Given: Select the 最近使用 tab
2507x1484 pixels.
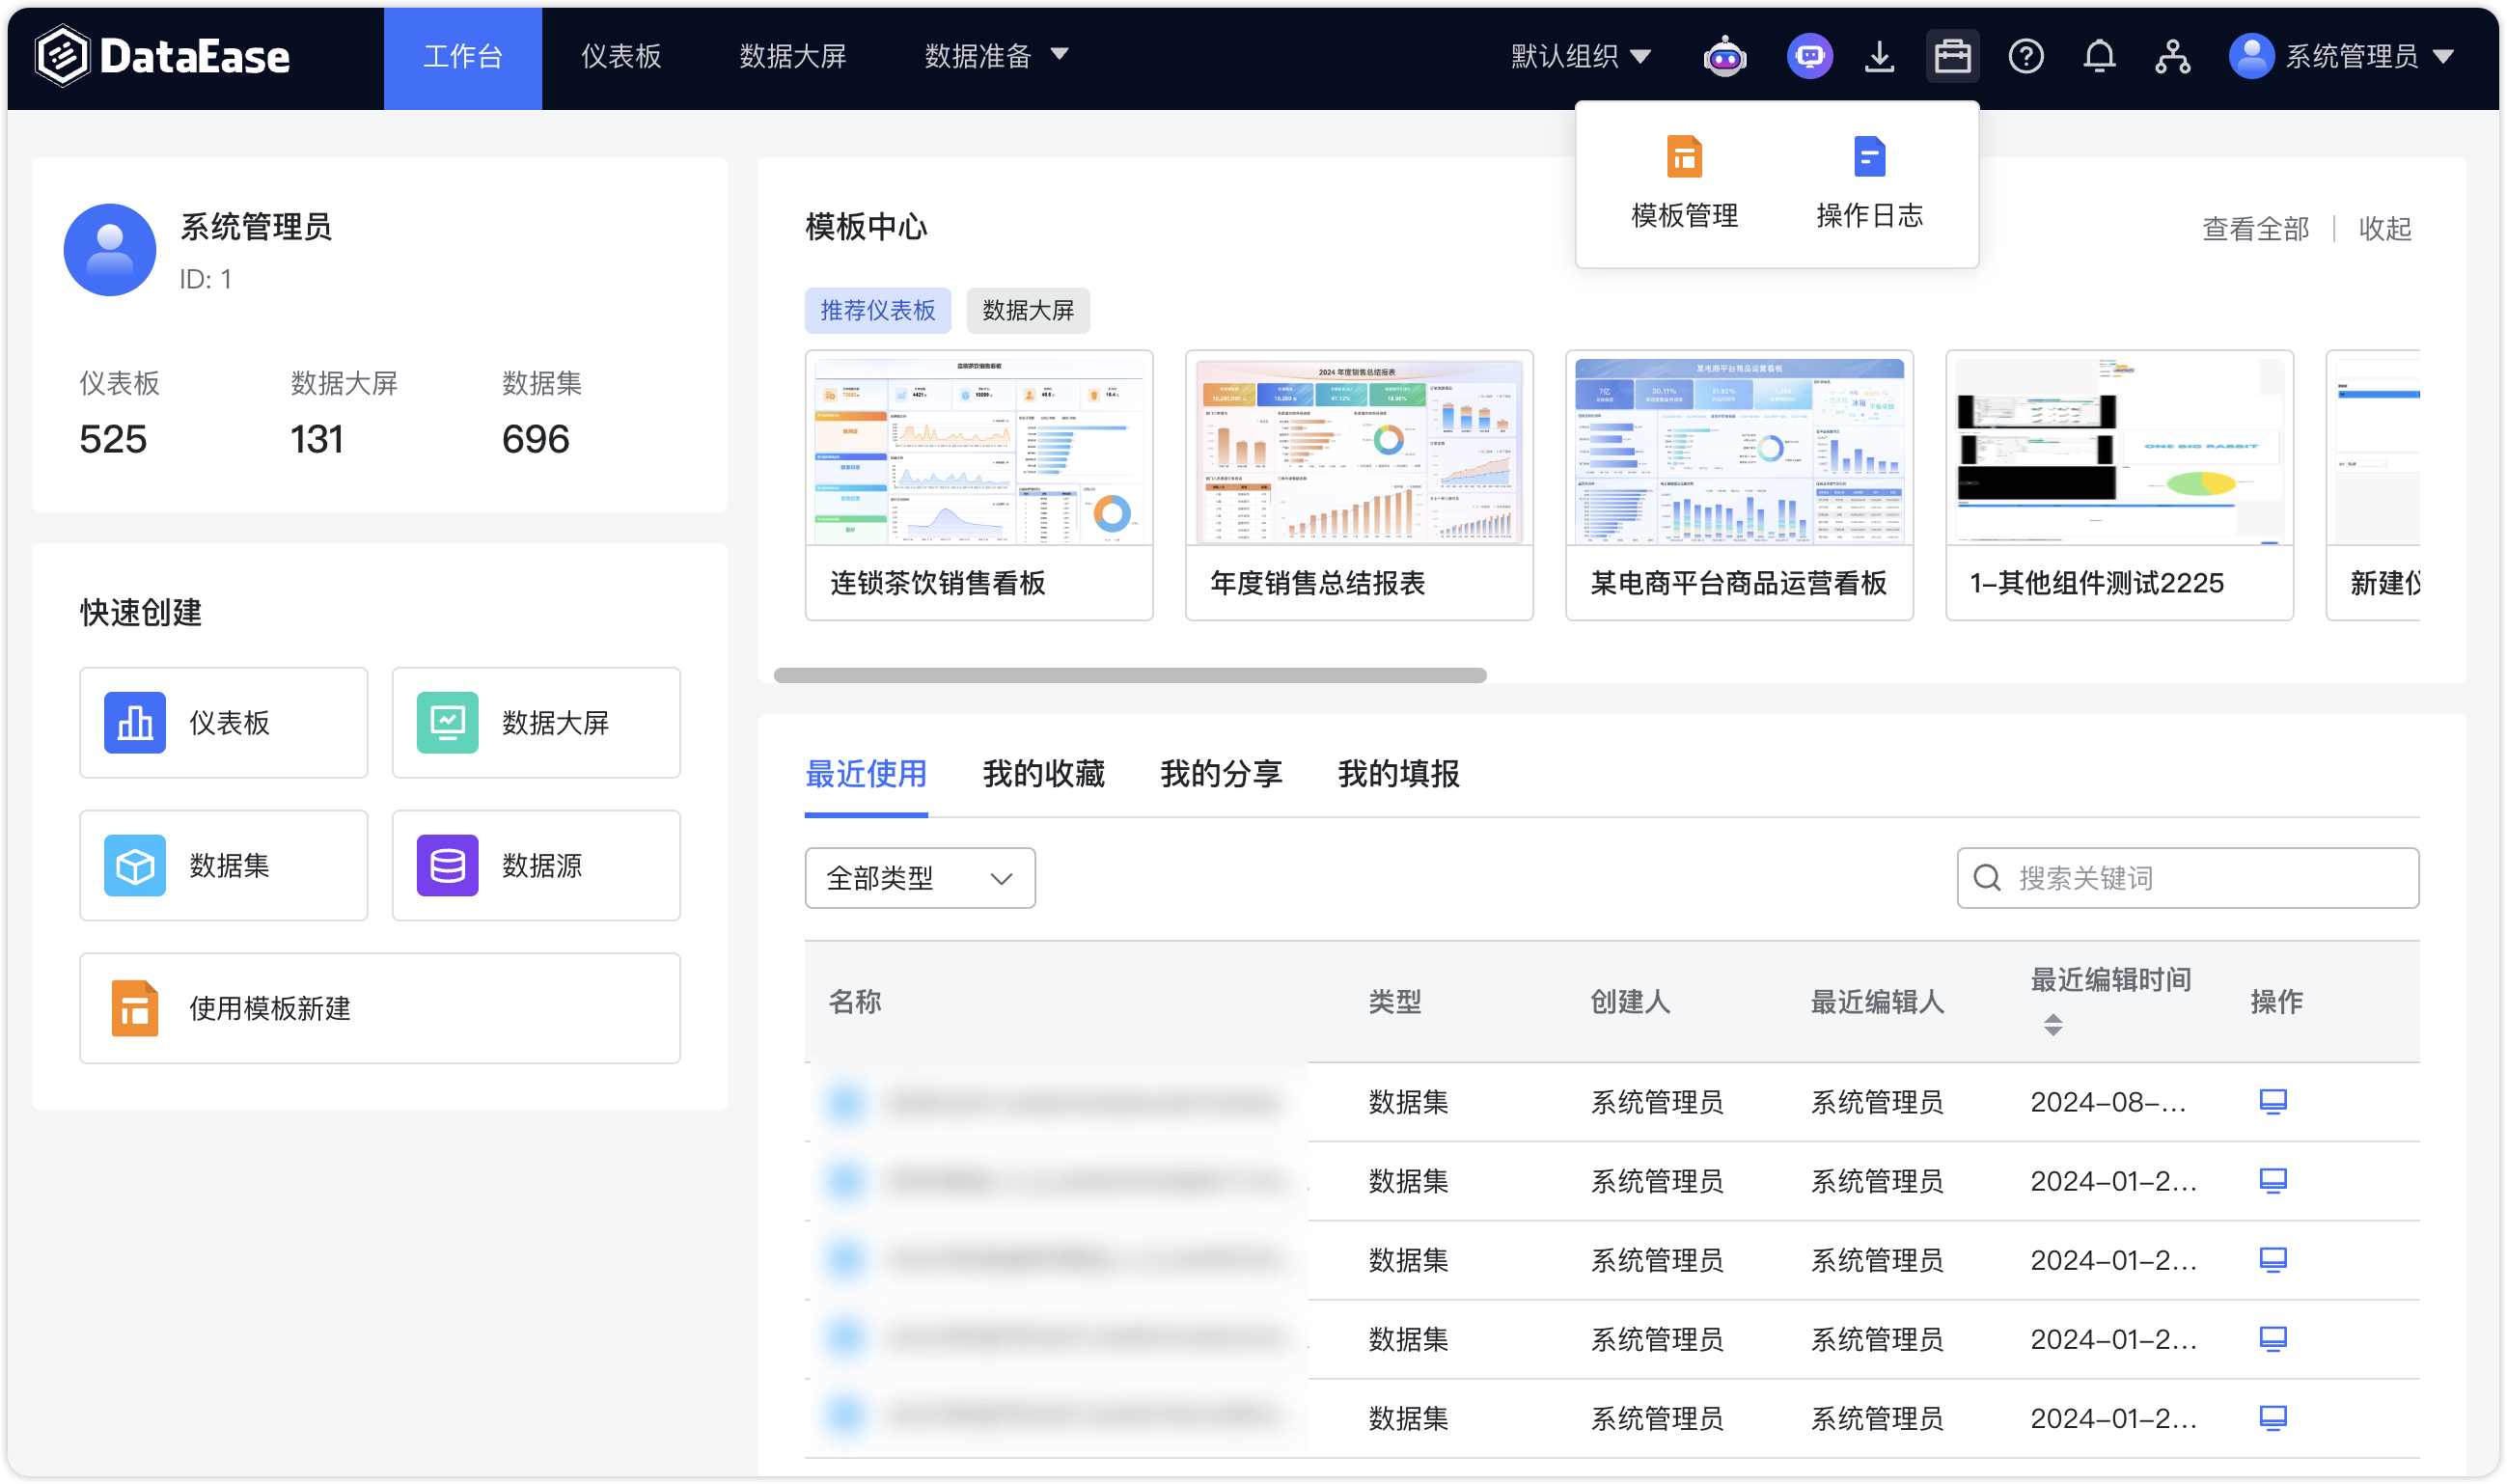Looking at the screenshot, I should [865, 773].
